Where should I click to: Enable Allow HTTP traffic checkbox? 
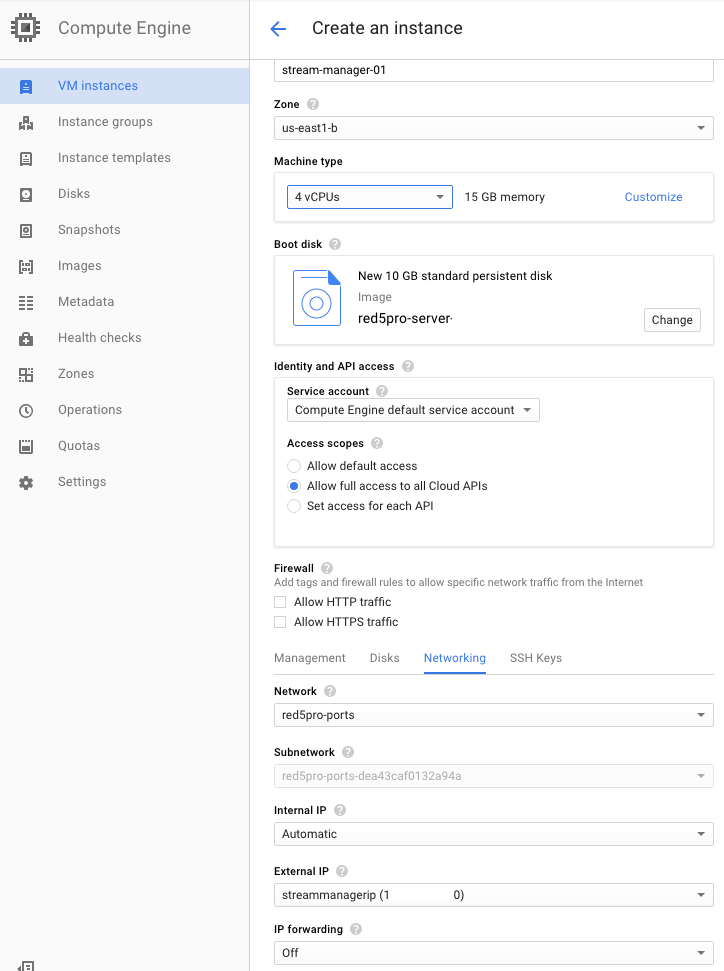tap(281, 602)
